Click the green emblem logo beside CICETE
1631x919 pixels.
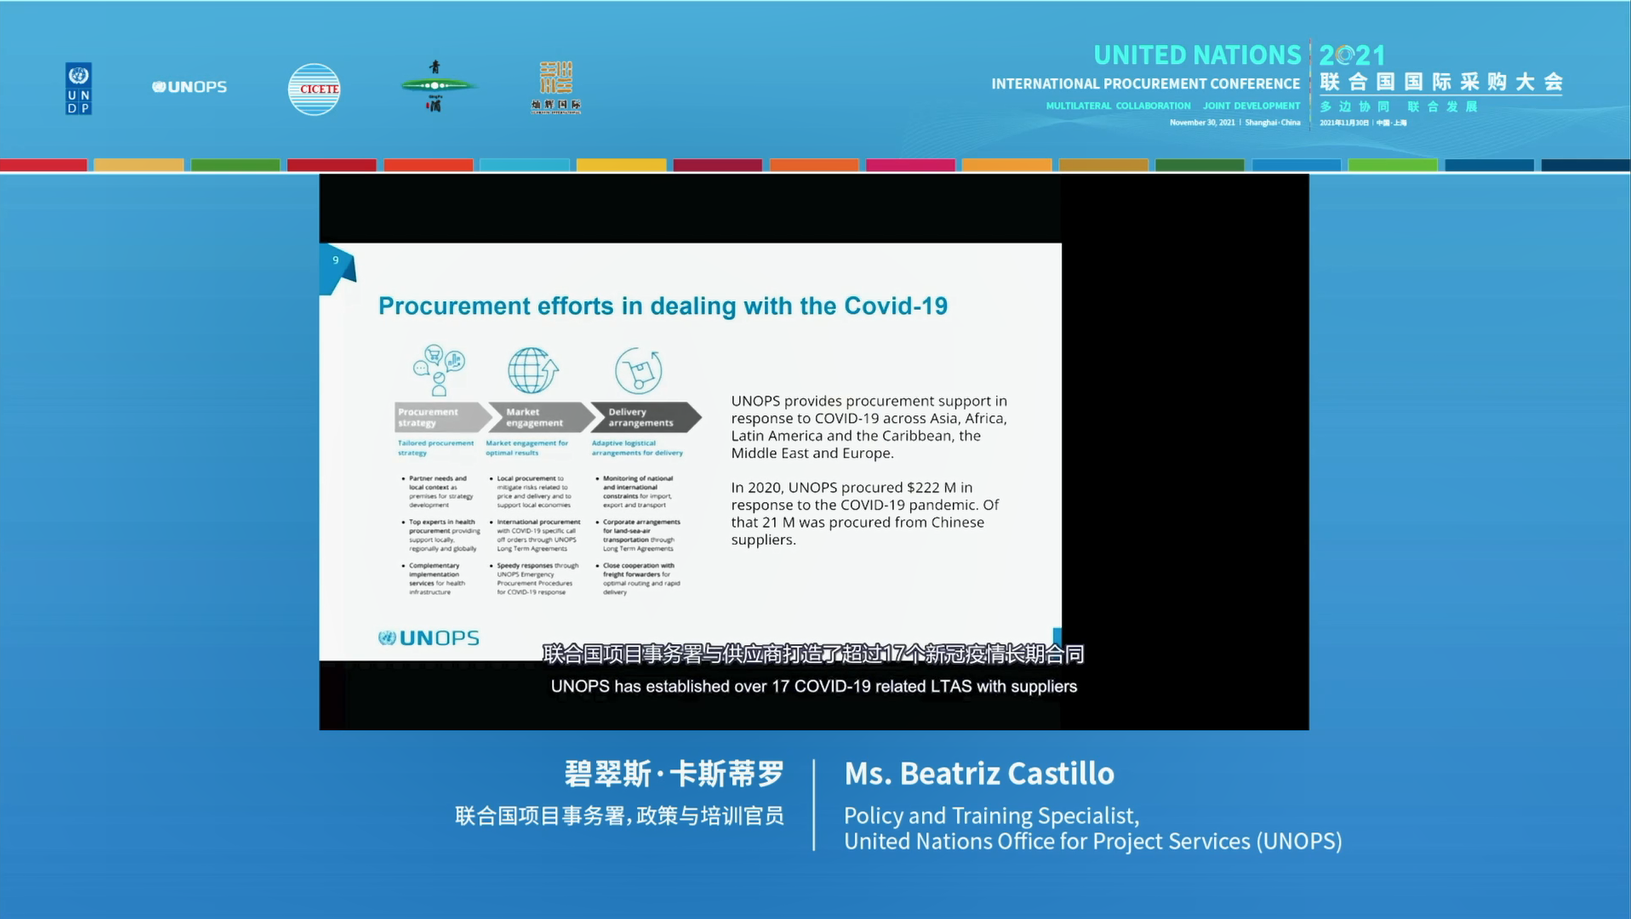pyautogui.click(x=435, y=86)
